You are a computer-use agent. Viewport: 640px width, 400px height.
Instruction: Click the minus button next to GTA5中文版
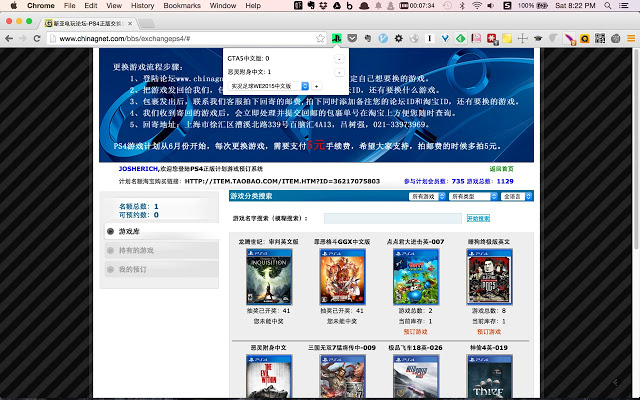point(339,59)
